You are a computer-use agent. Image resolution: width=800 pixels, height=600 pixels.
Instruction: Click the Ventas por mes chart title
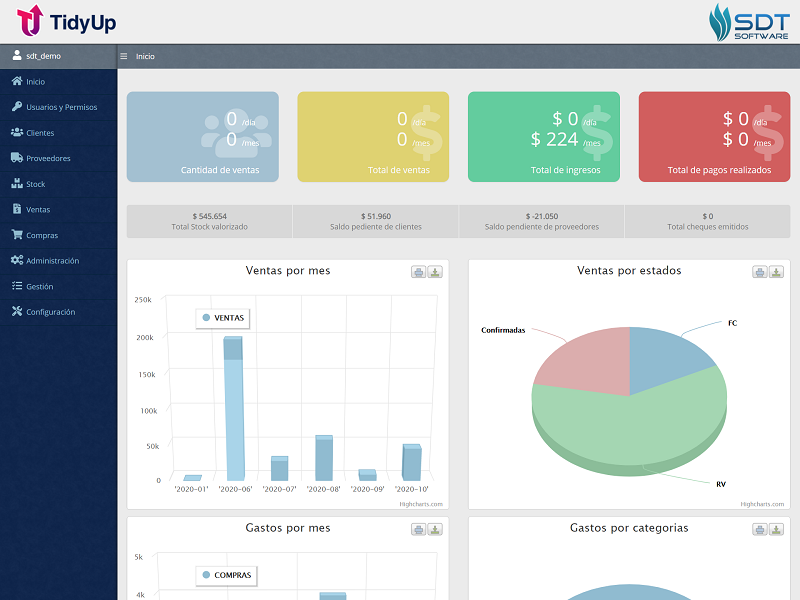tap(288, 270)
